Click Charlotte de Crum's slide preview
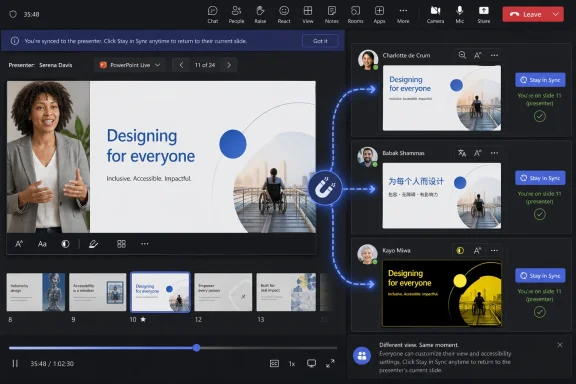Screen dimensions: 576x384 click(x=442, y=98)
